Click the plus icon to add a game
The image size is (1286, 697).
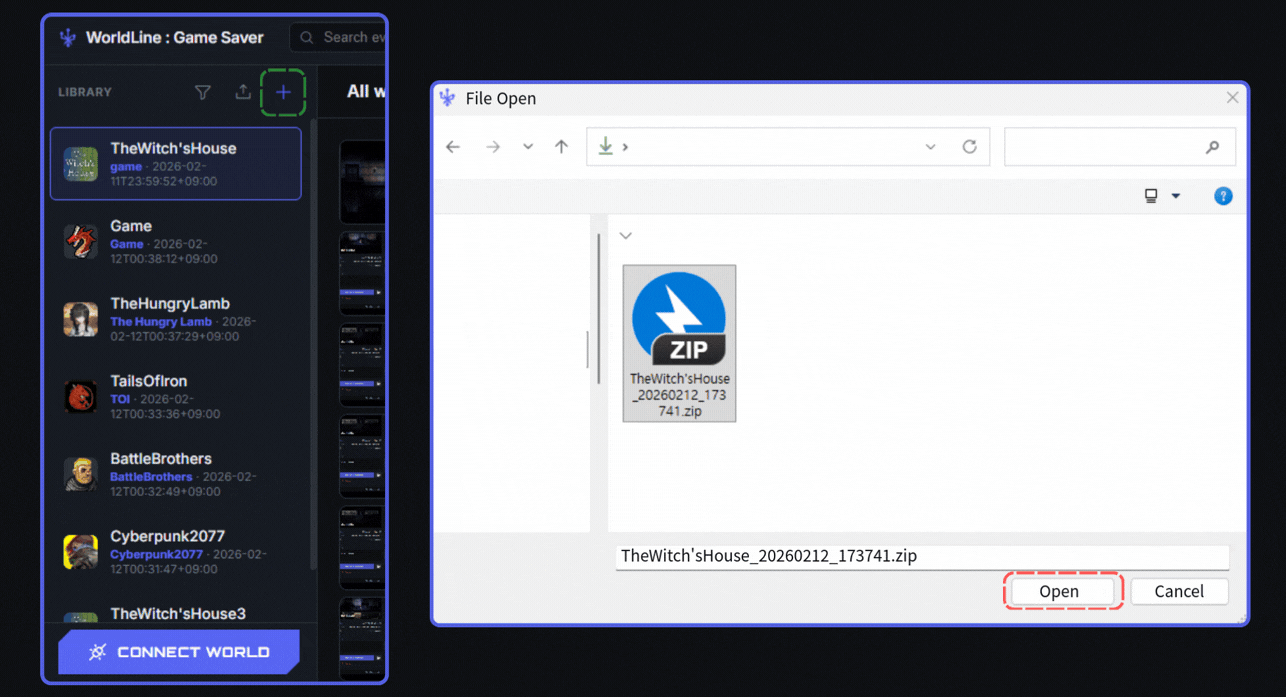(x=283, y=92)
